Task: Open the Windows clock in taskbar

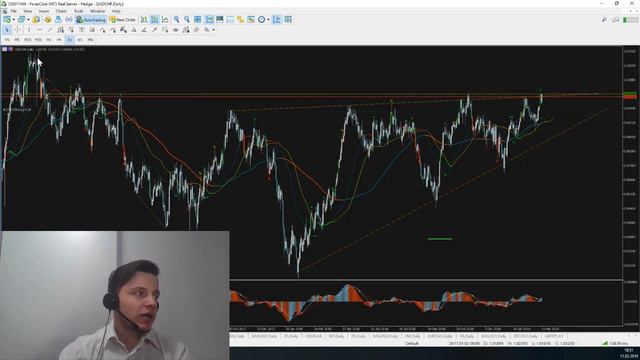Action: [628, 353]
